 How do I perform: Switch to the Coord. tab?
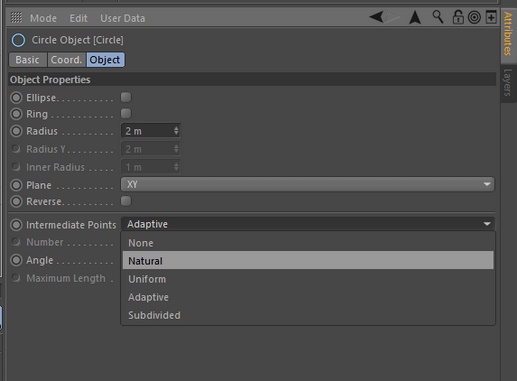[x=67, y=60]
